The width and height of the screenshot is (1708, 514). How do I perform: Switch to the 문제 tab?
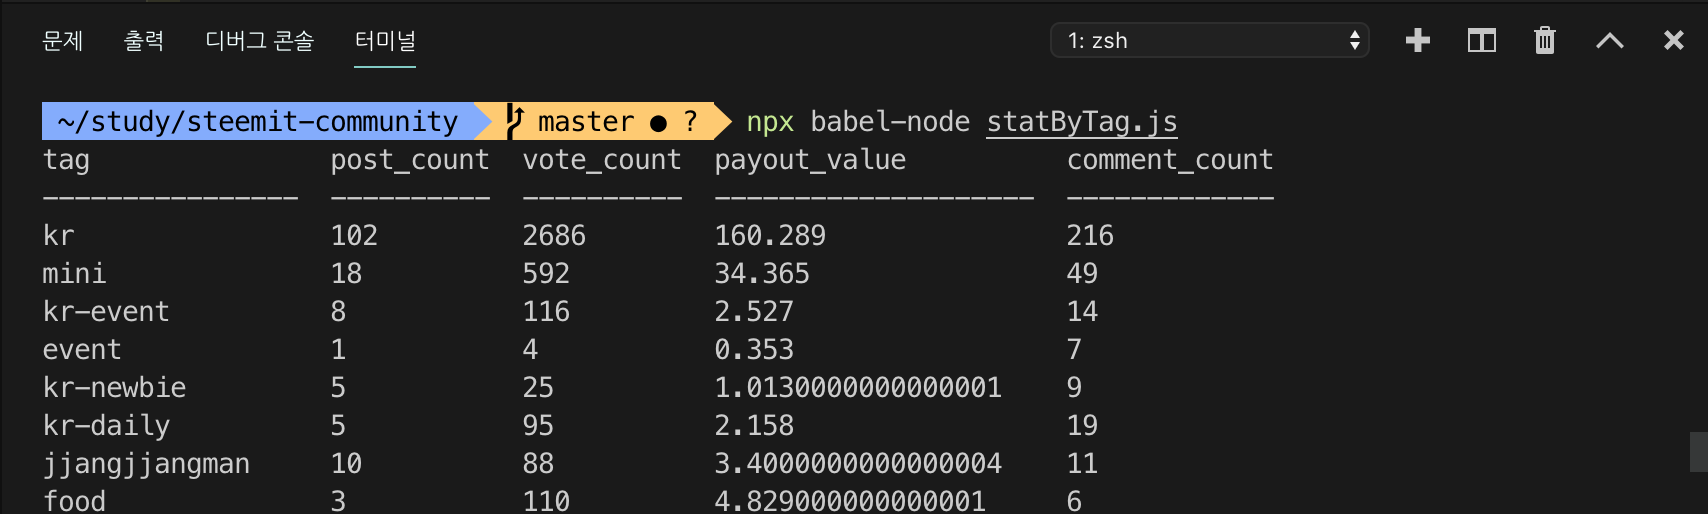tap(63, 41)
